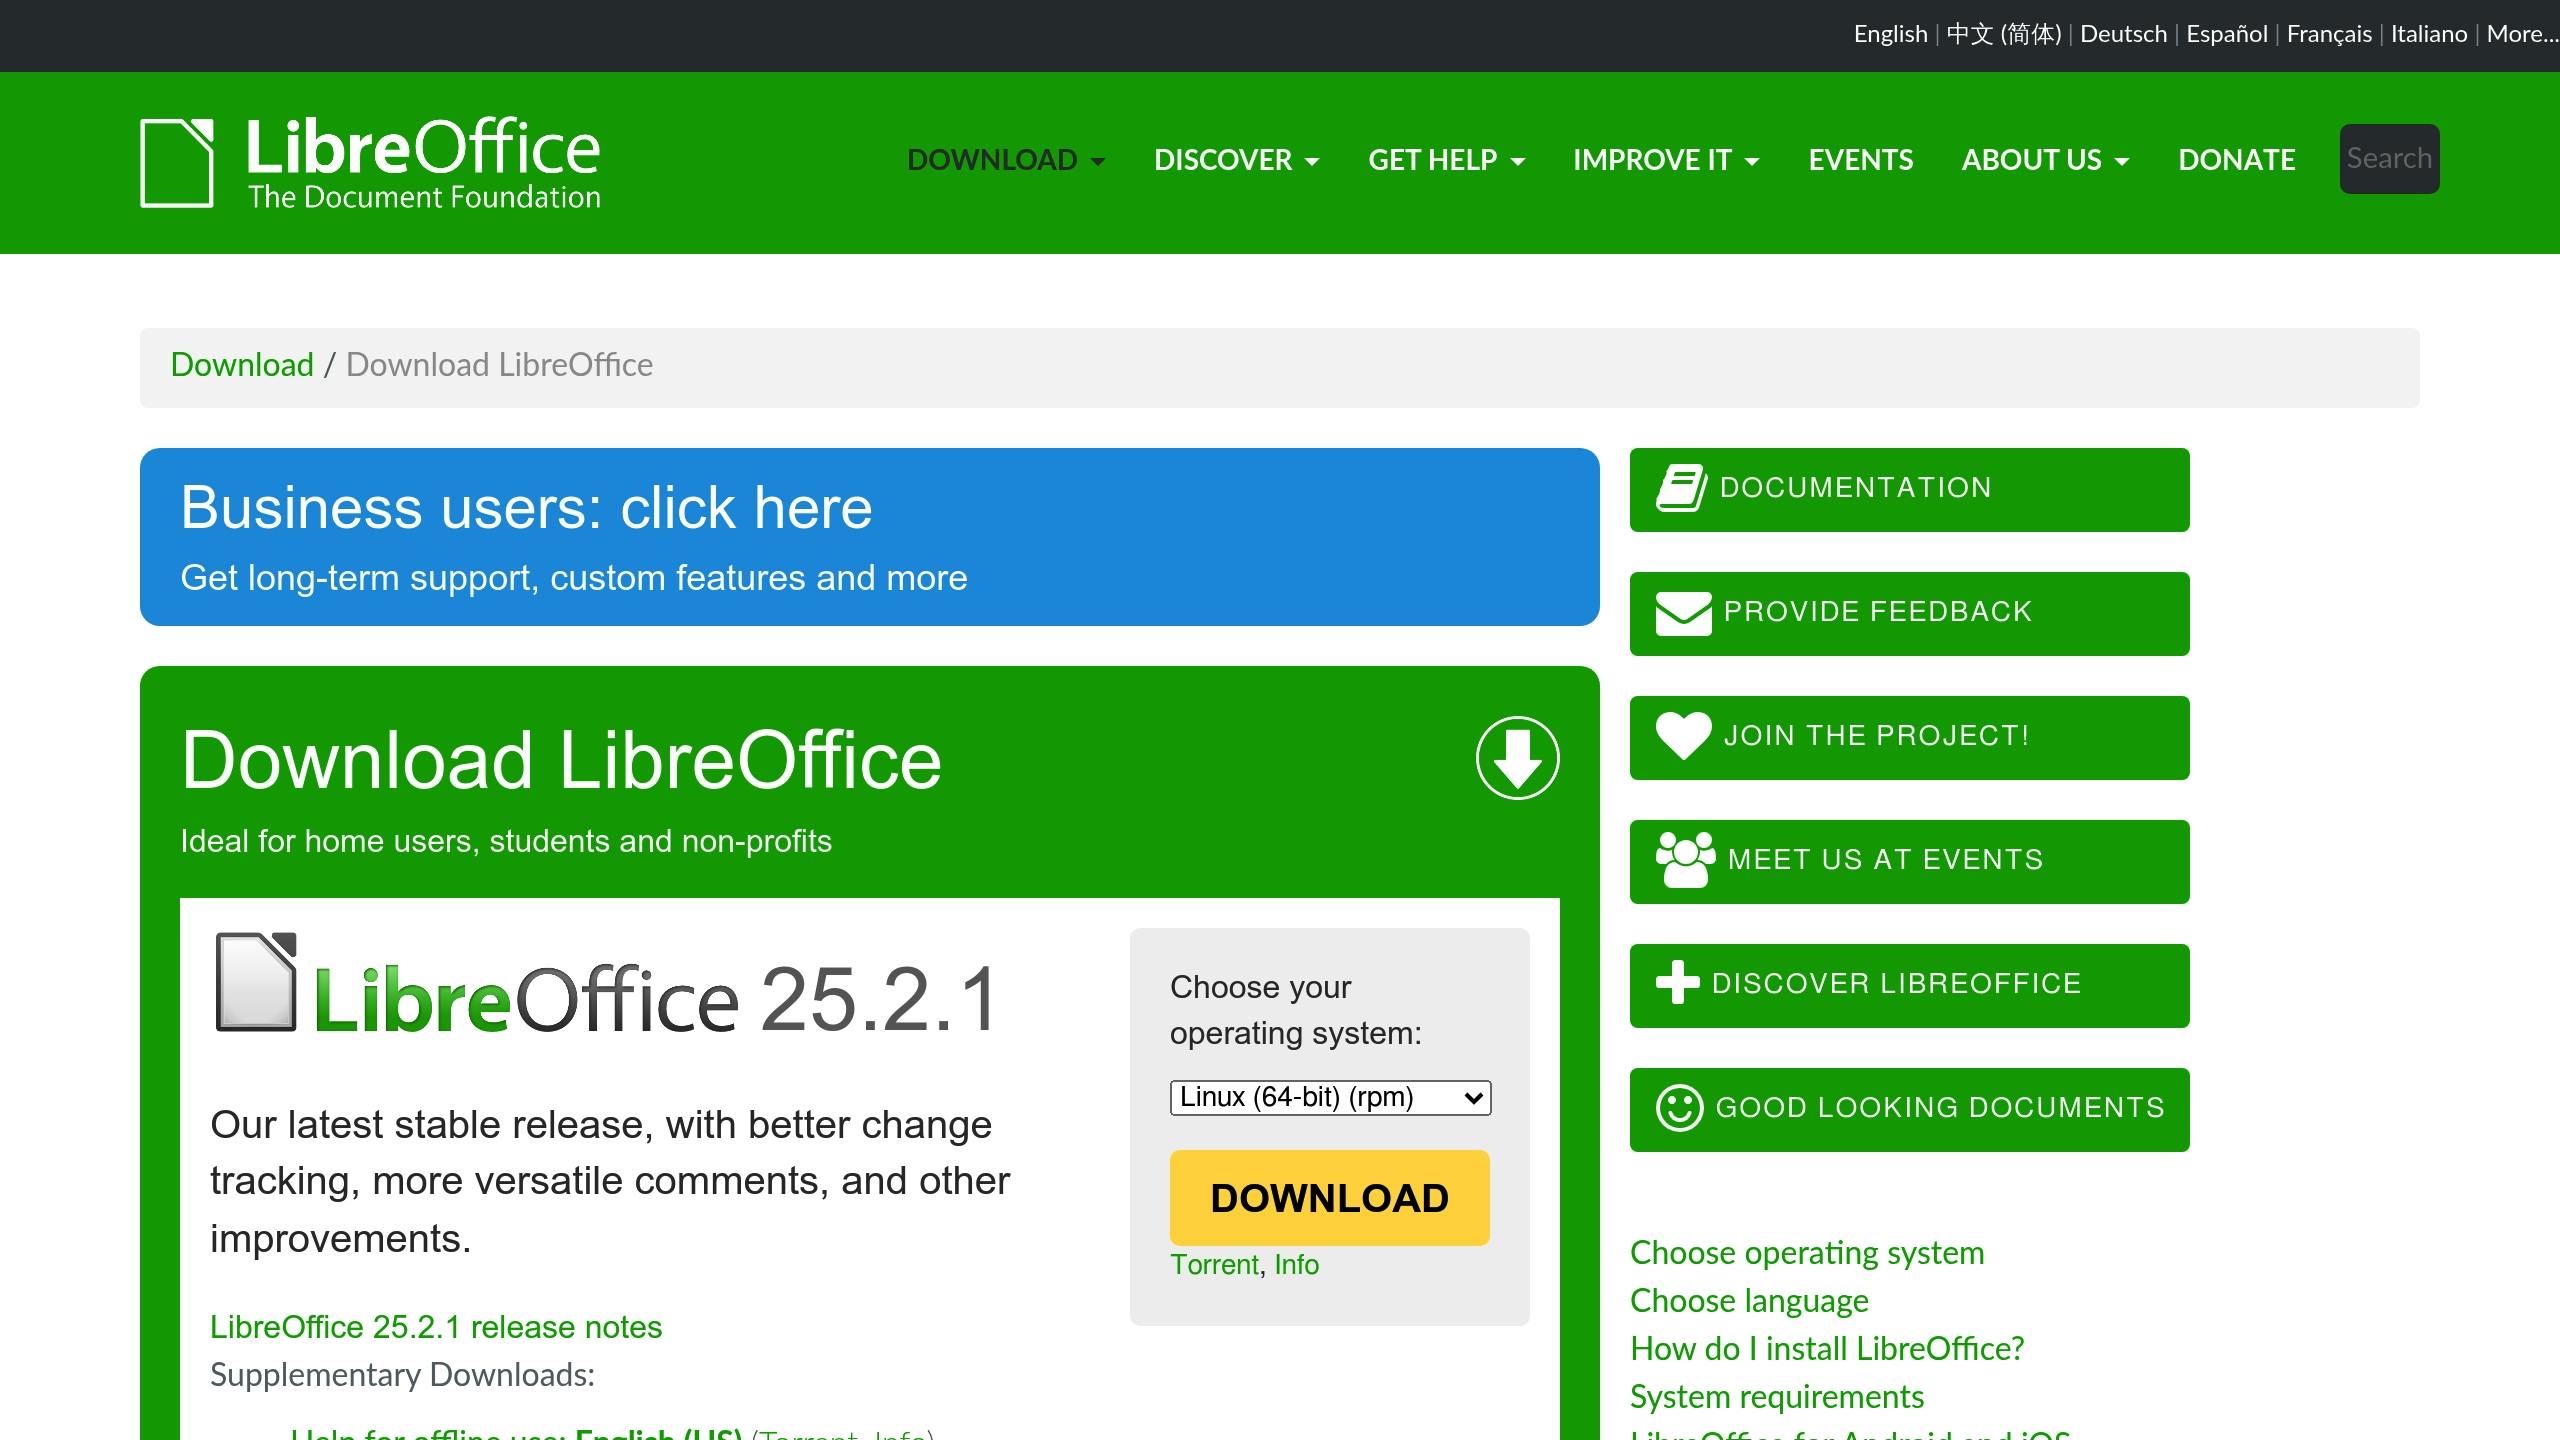Open How do I install LibreOffice link
2560x1440 pixels.
click(1827, 1349)
